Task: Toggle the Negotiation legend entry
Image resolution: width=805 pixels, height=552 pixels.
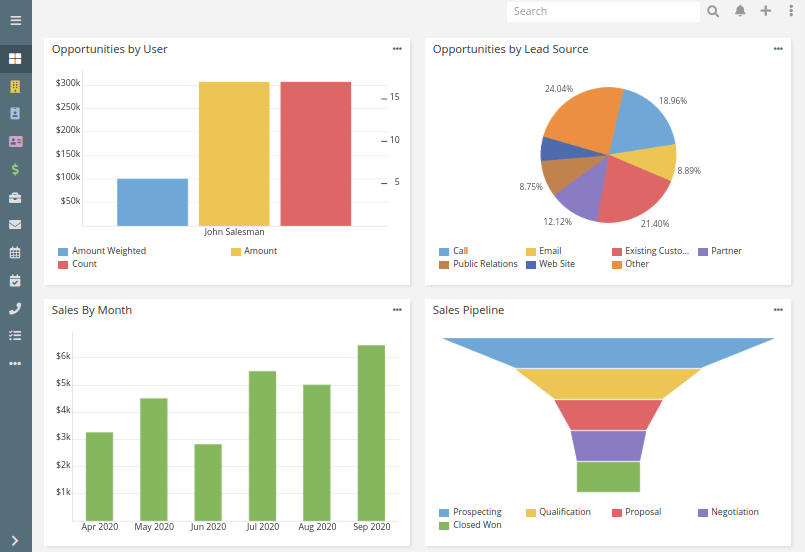Action: pos(729,512)
